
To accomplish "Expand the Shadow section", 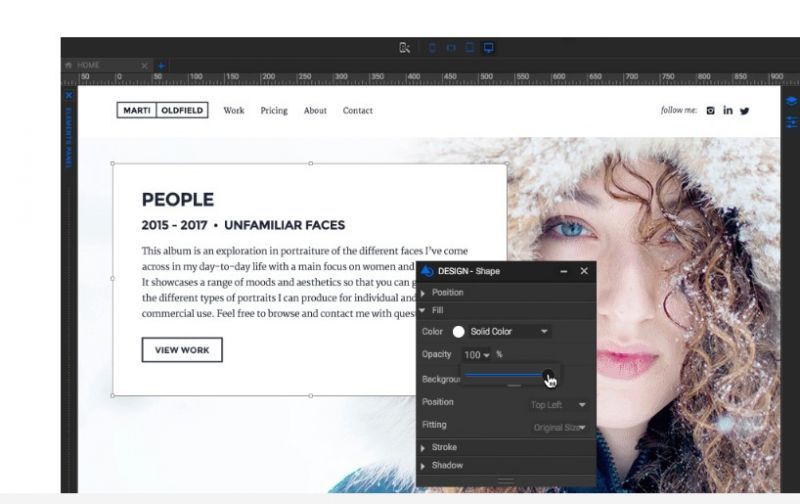I will point(446,465).
